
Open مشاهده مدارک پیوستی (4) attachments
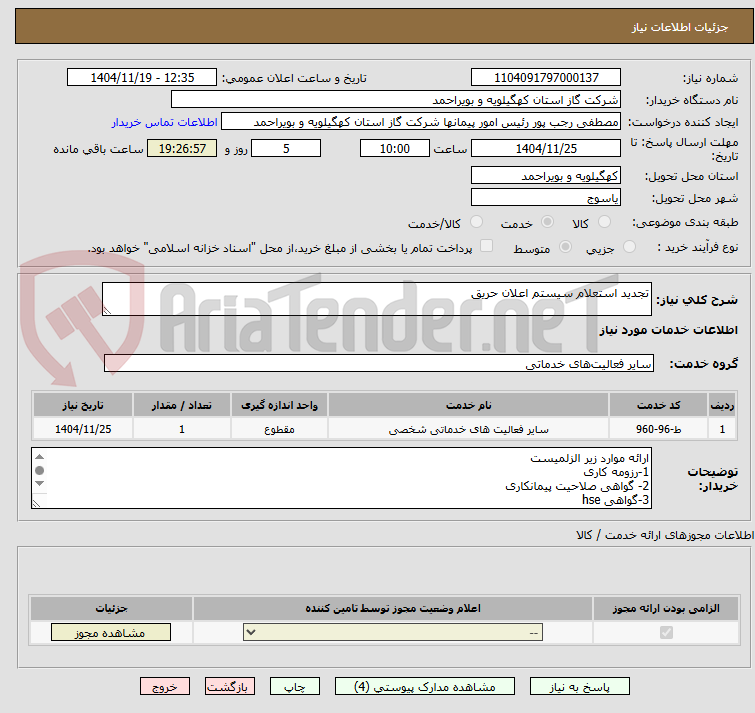click(x=425, y=687)
